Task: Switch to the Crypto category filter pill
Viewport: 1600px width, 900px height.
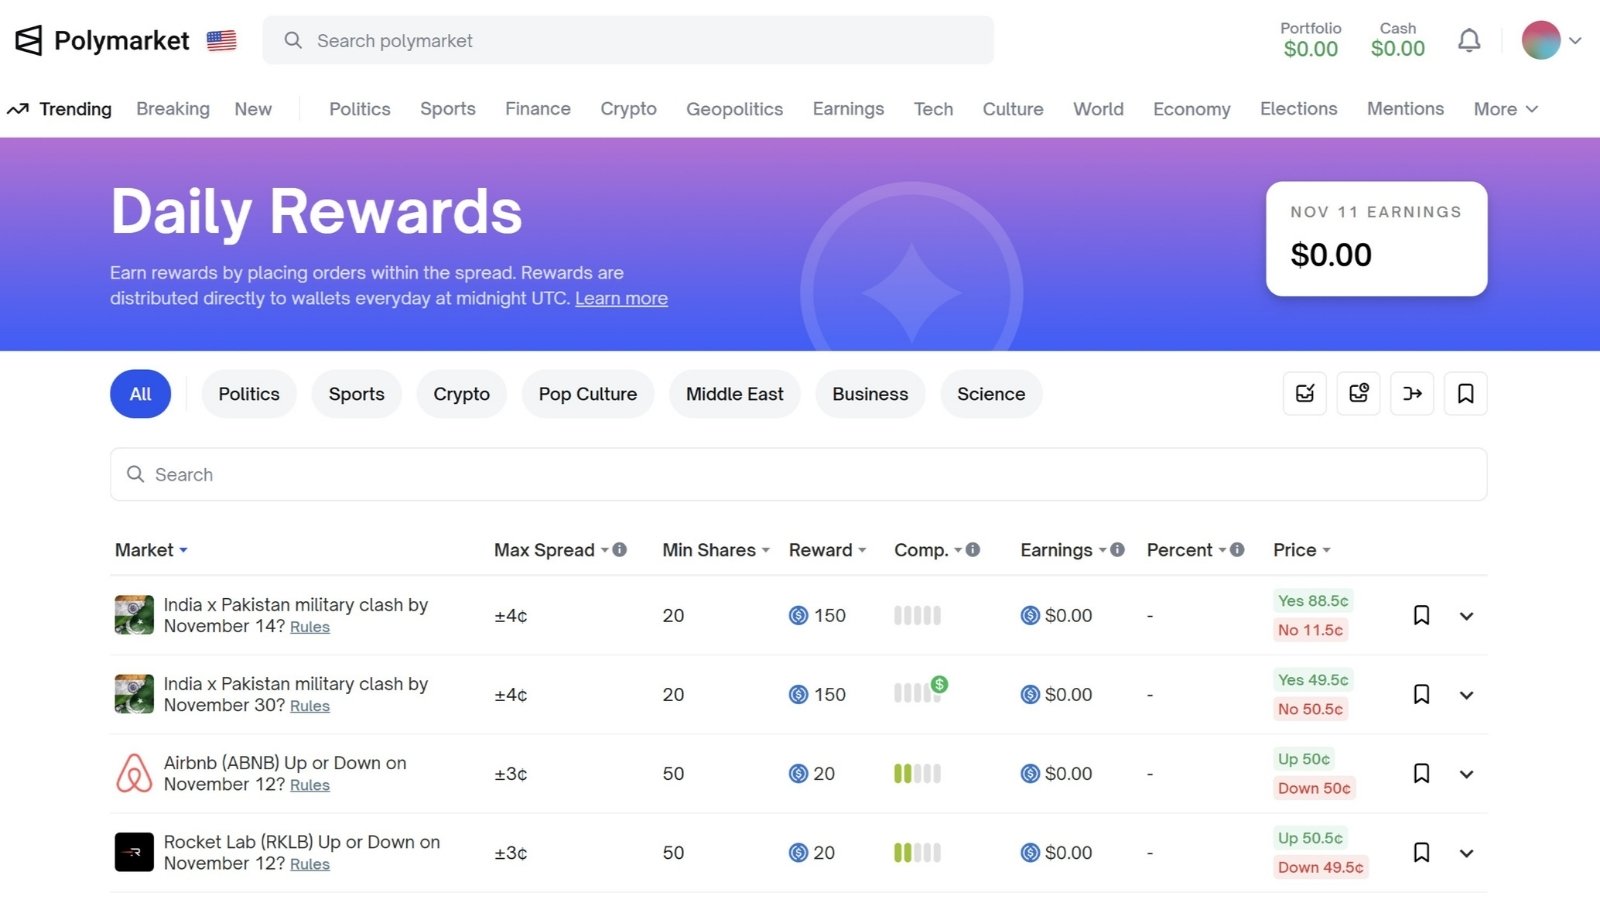Action: [x=461, y=394]
